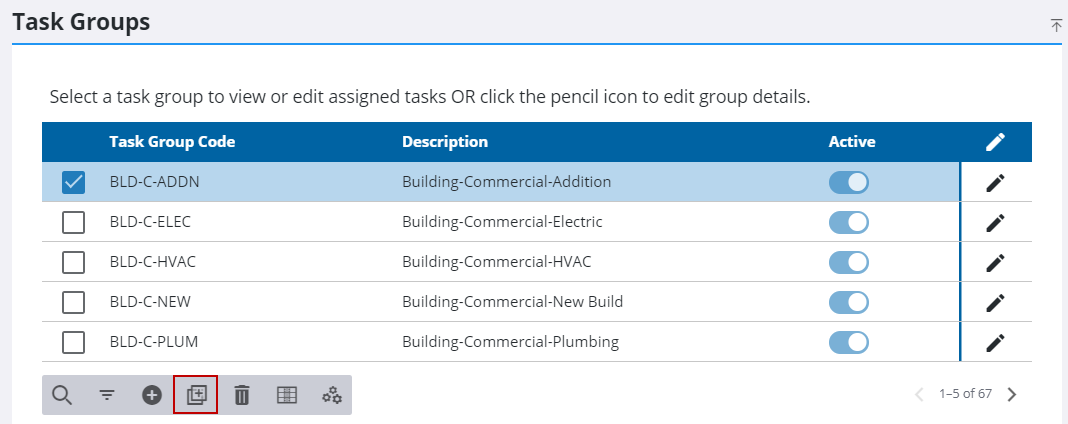Delete the selected group with trash icon
This screenshot has width=1068, height=424.
pos(241,395)
